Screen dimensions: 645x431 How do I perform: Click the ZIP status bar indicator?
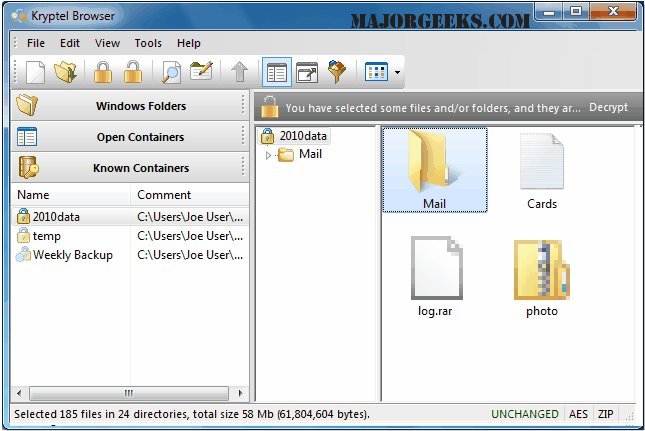click(606, 414)
